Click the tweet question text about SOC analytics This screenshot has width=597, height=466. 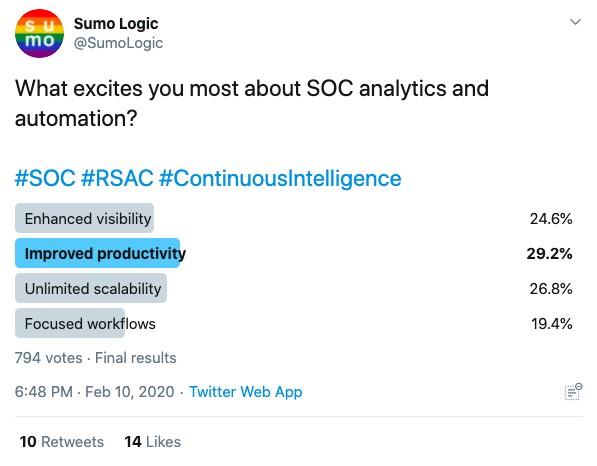[252, 103]
